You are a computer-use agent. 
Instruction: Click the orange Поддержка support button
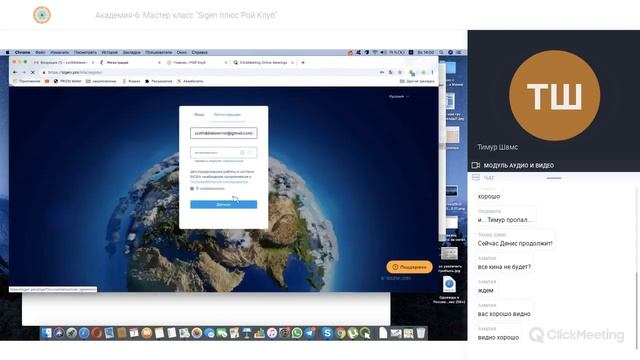409,267
